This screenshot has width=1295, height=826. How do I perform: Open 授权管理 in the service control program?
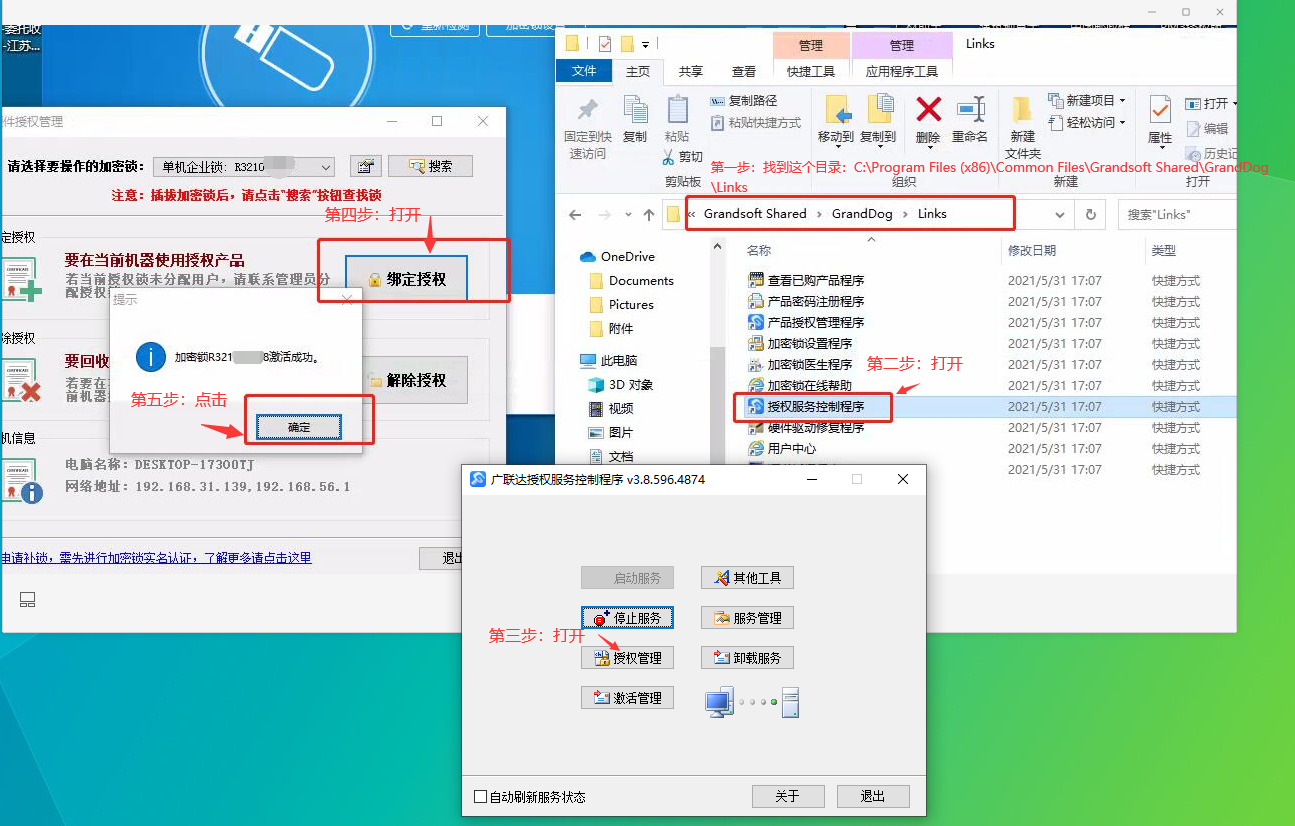[x=628, y=658]
